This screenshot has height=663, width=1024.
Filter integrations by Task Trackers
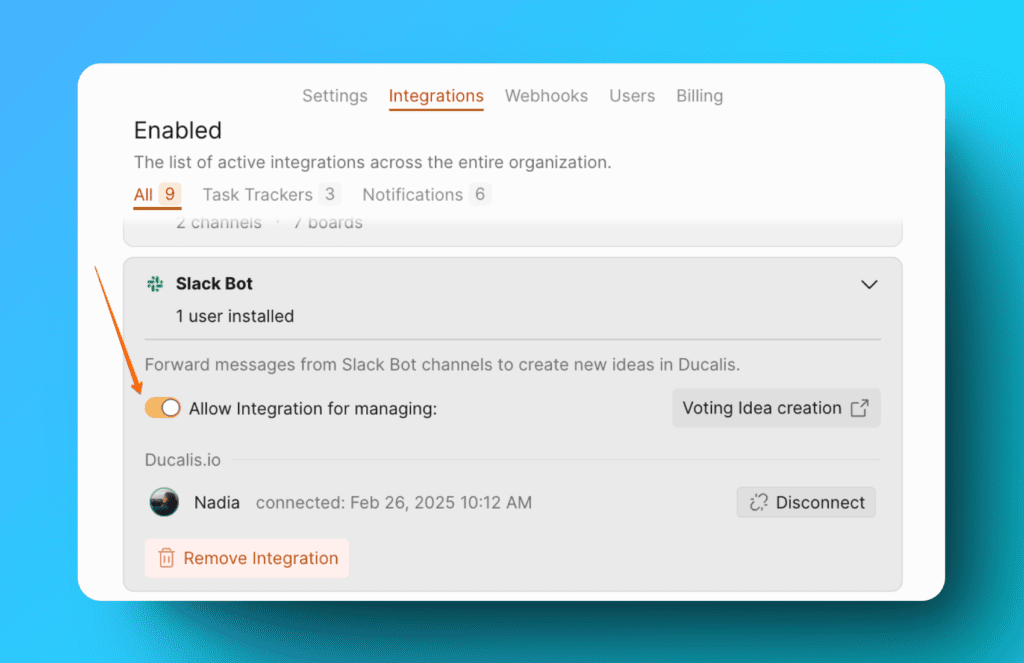pos(257,195)
